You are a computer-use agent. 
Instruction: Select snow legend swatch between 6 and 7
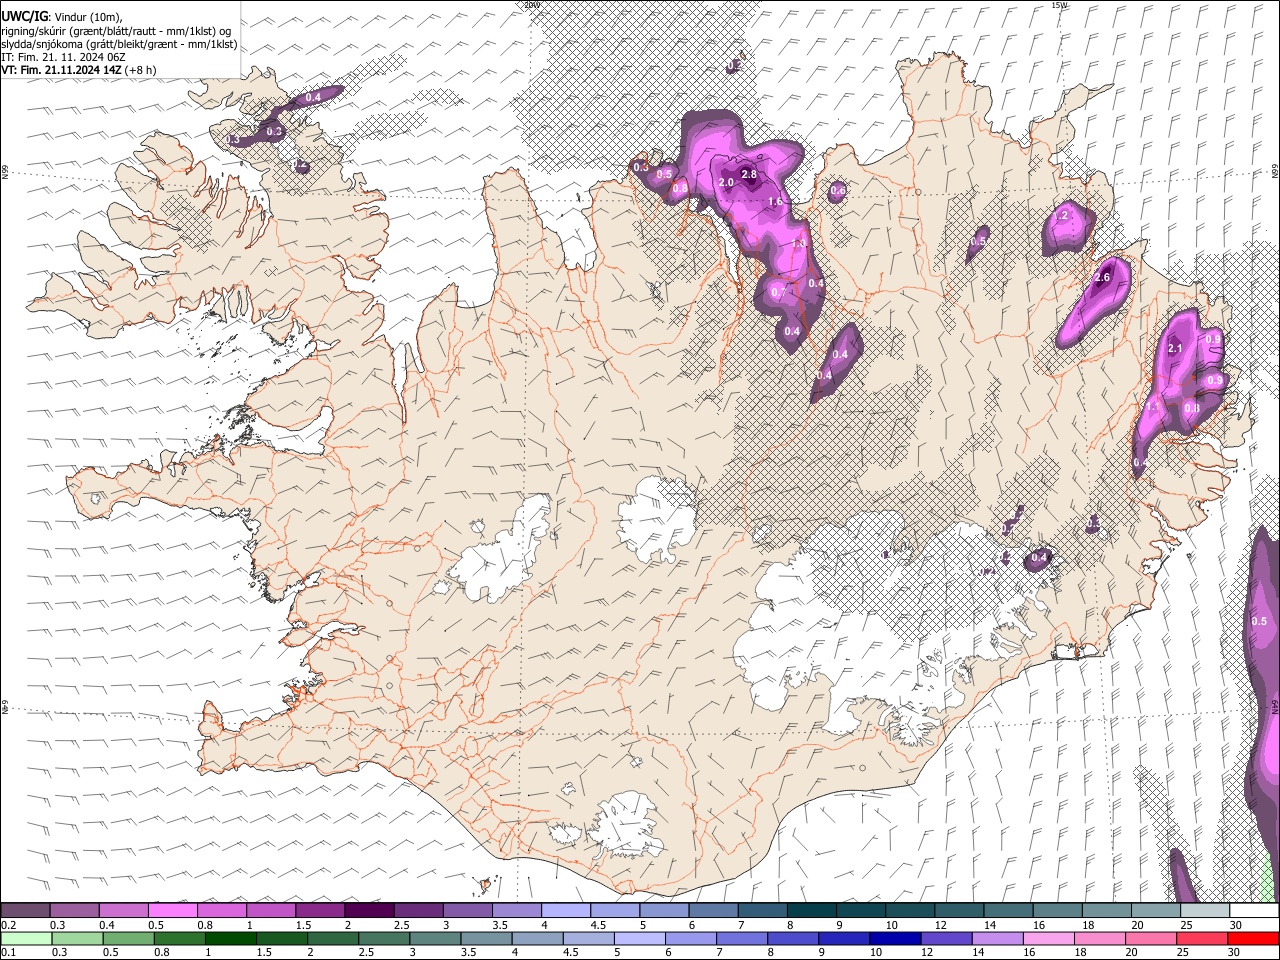coord(713,911)
